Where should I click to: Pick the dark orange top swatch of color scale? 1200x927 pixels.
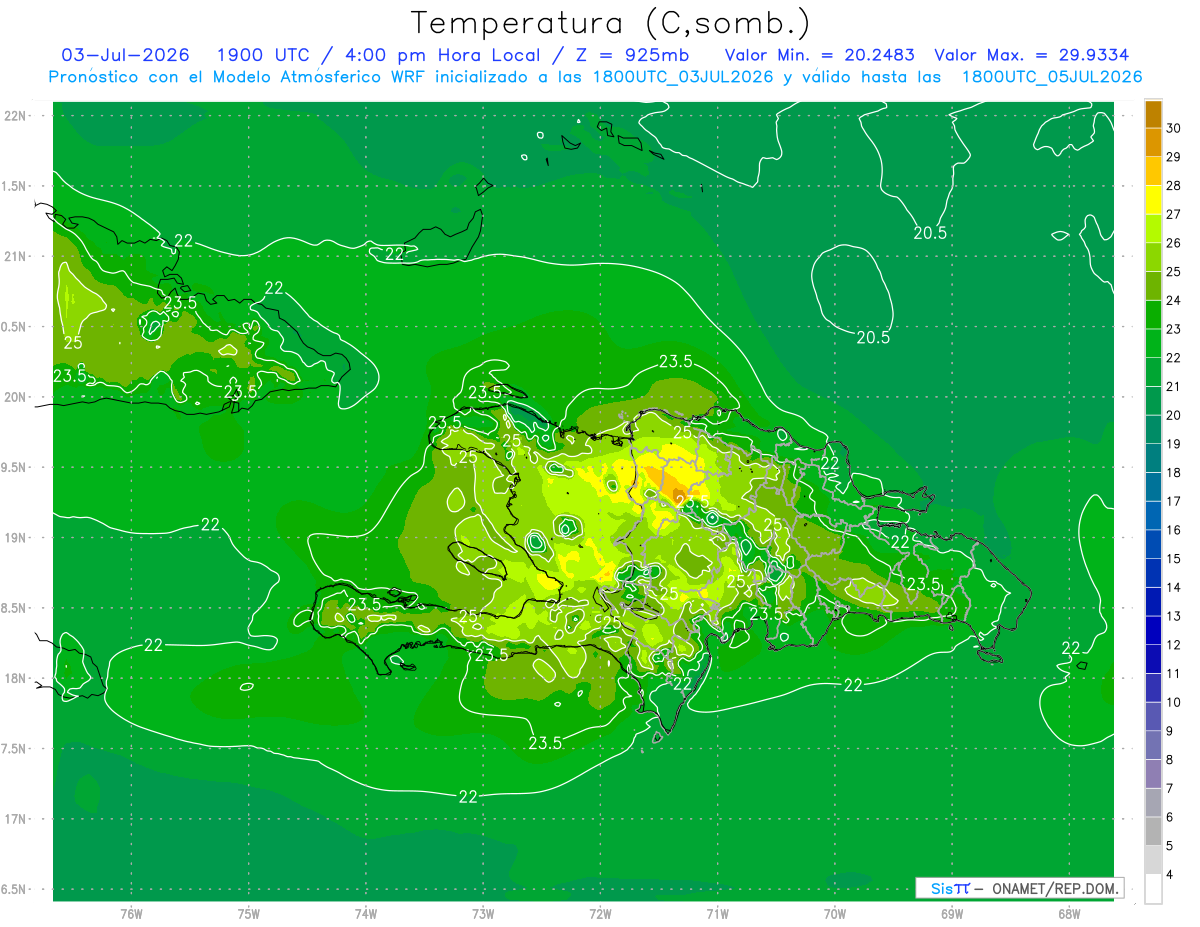[x=1153, y=115]
